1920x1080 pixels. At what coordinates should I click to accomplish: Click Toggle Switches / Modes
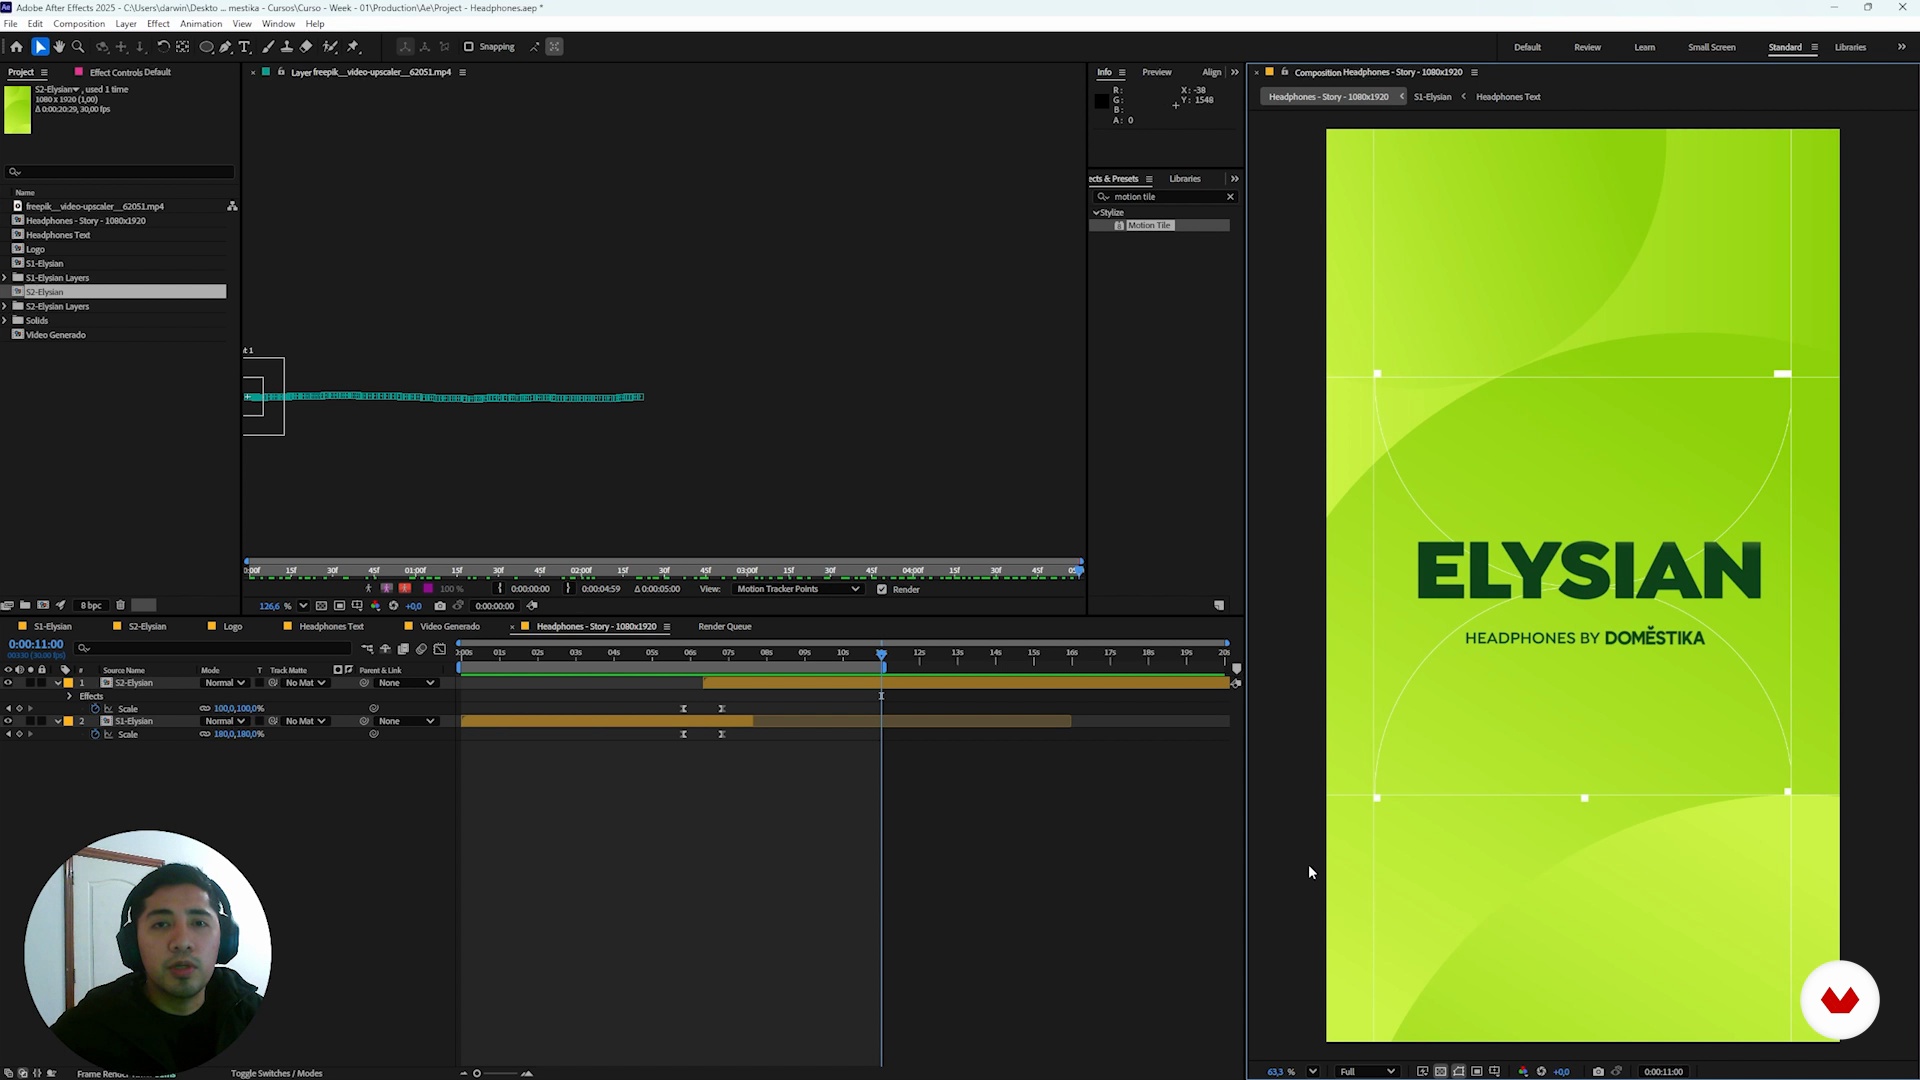click(276, 1073)
